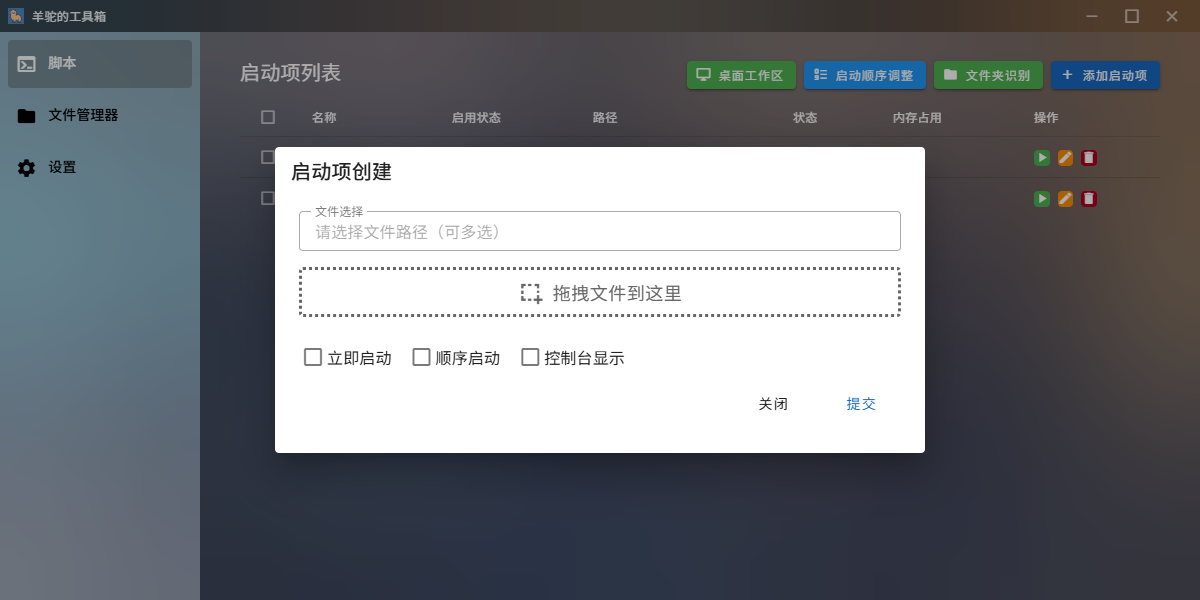Click the 文件选择 path input field
Screen dimensions: 1200x600
(x=600, y=231)
